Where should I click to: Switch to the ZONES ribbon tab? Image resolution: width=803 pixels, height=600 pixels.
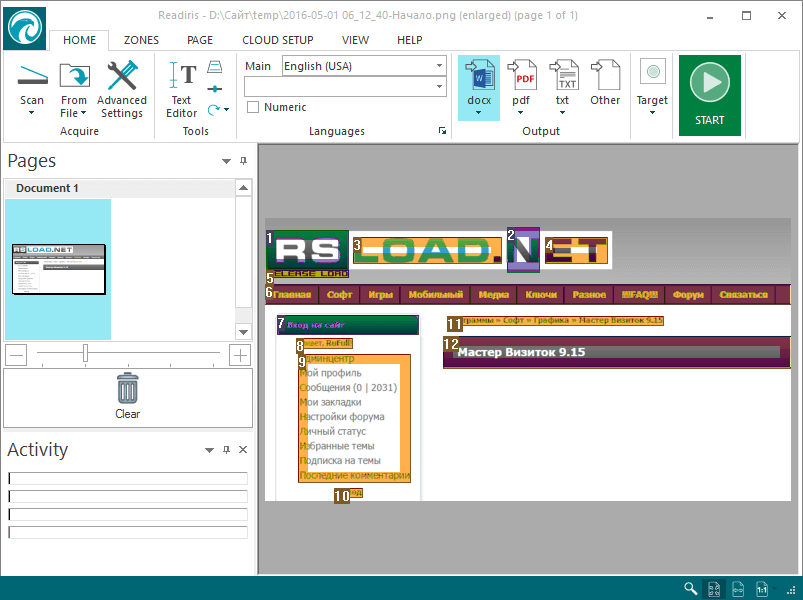[x=141, y=40]
